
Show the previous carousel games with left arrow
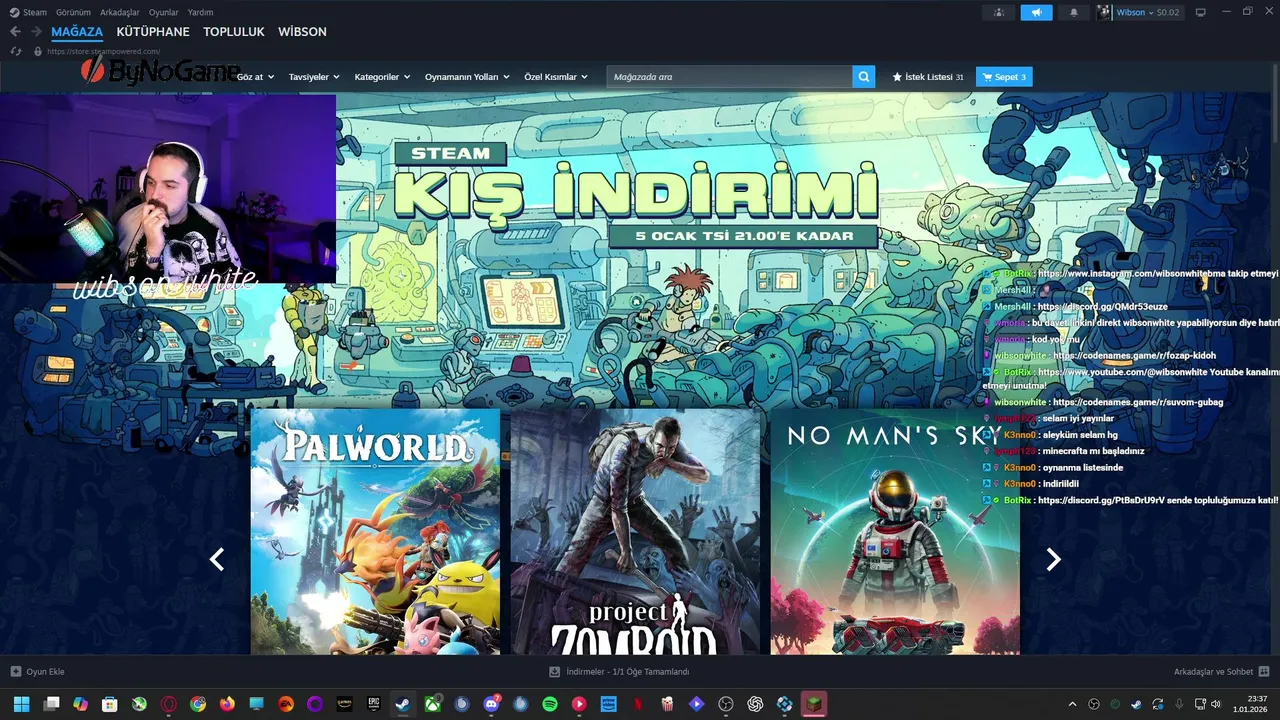[x=217, y=560]
